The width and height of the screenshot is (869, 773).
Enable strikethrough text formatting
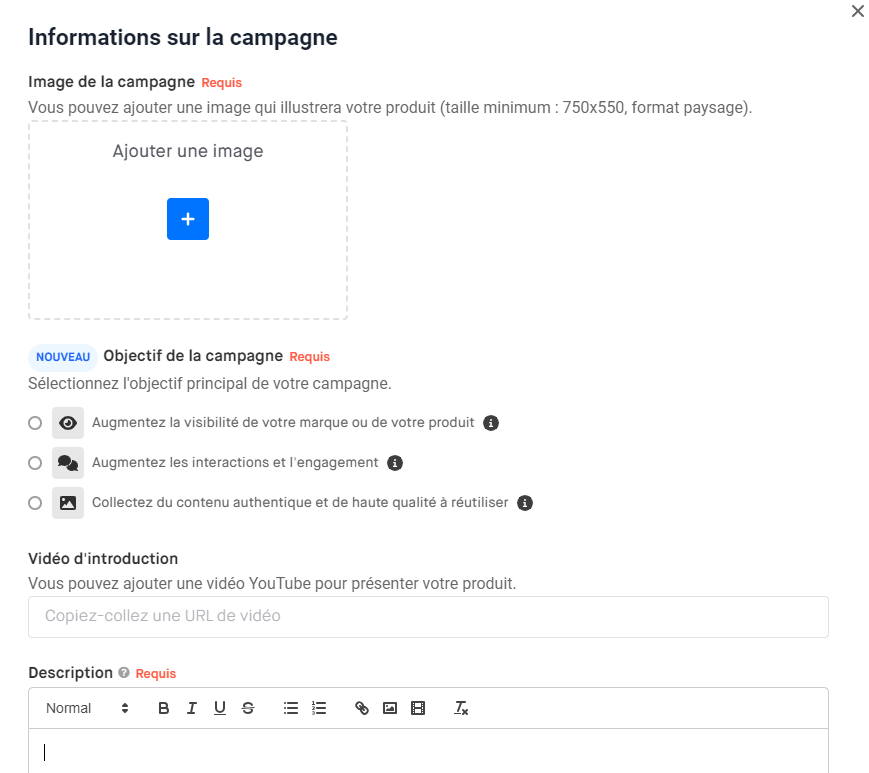[248, 708]
